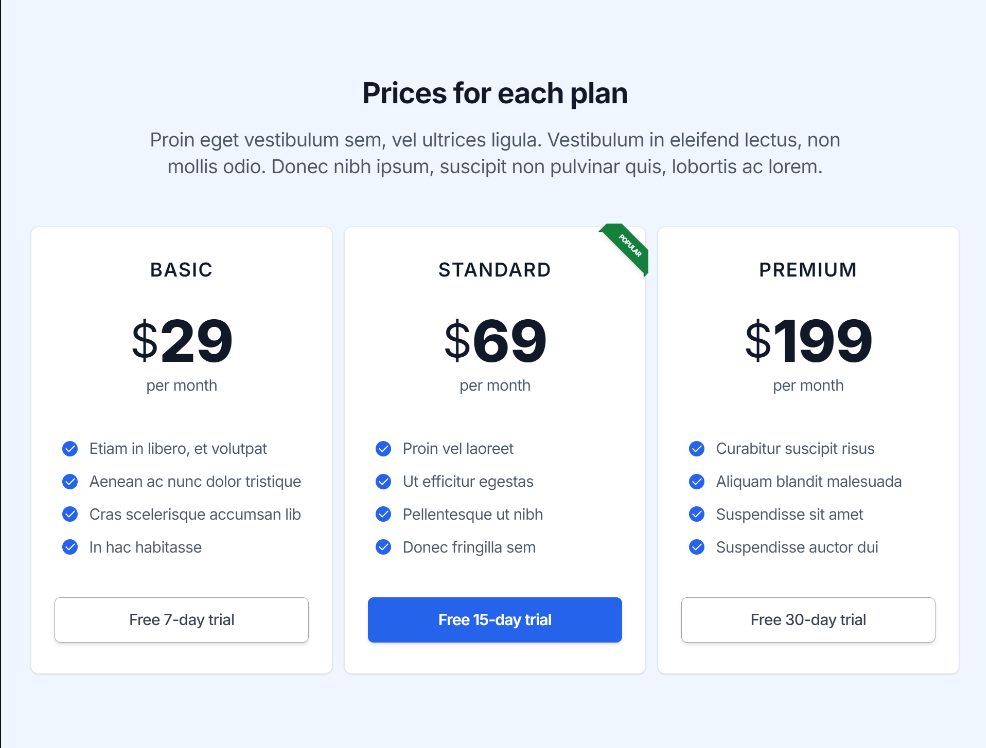
Task: Click the green Popular ribbon badge
Action: tap(627, 246)
